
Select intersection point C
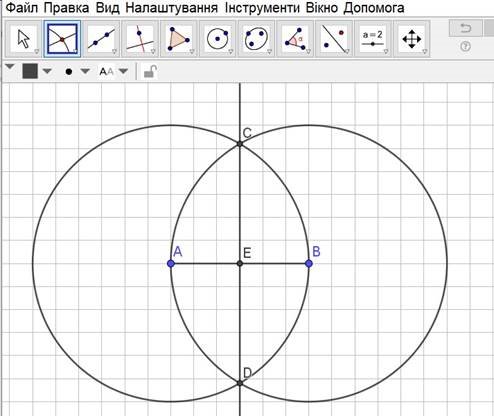tap(239, 144)
